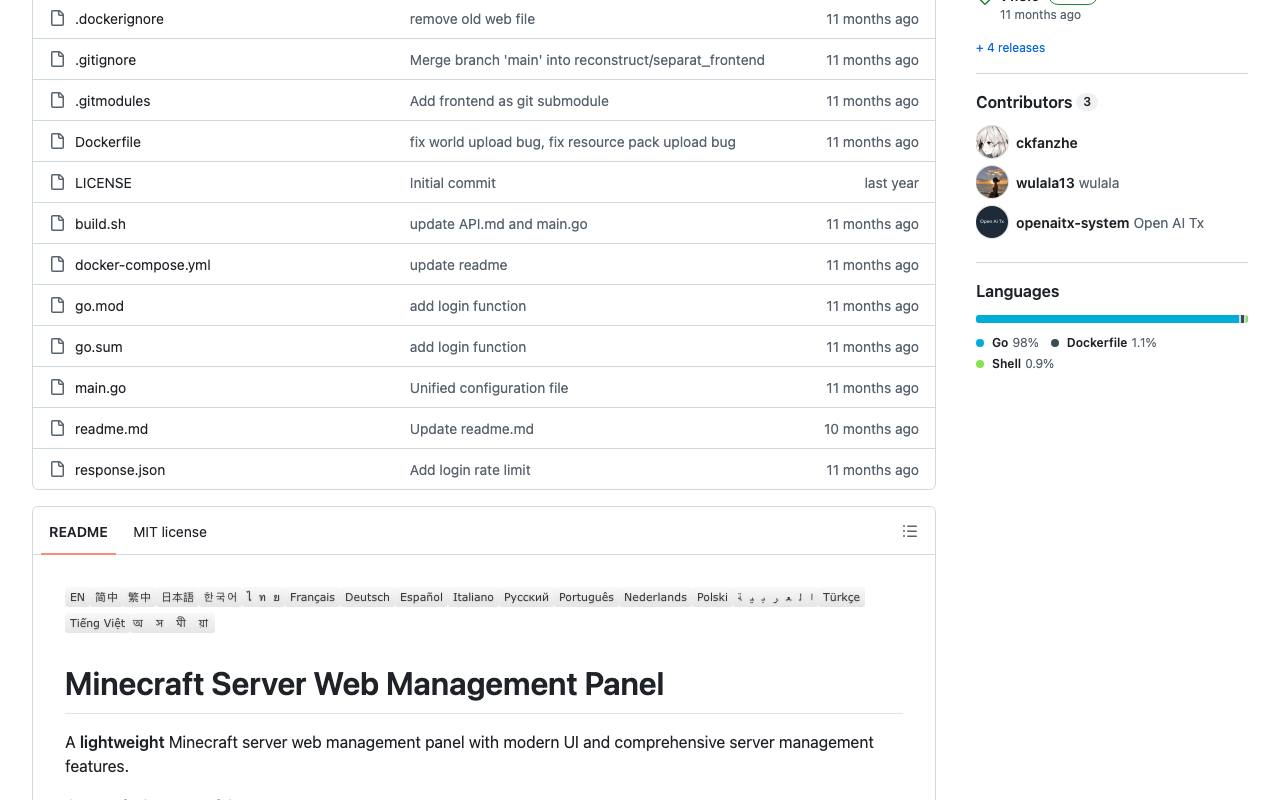1280x800 pixels.
Task: Open commit 'Update readme.md'
Action: (x=472, y=429)
